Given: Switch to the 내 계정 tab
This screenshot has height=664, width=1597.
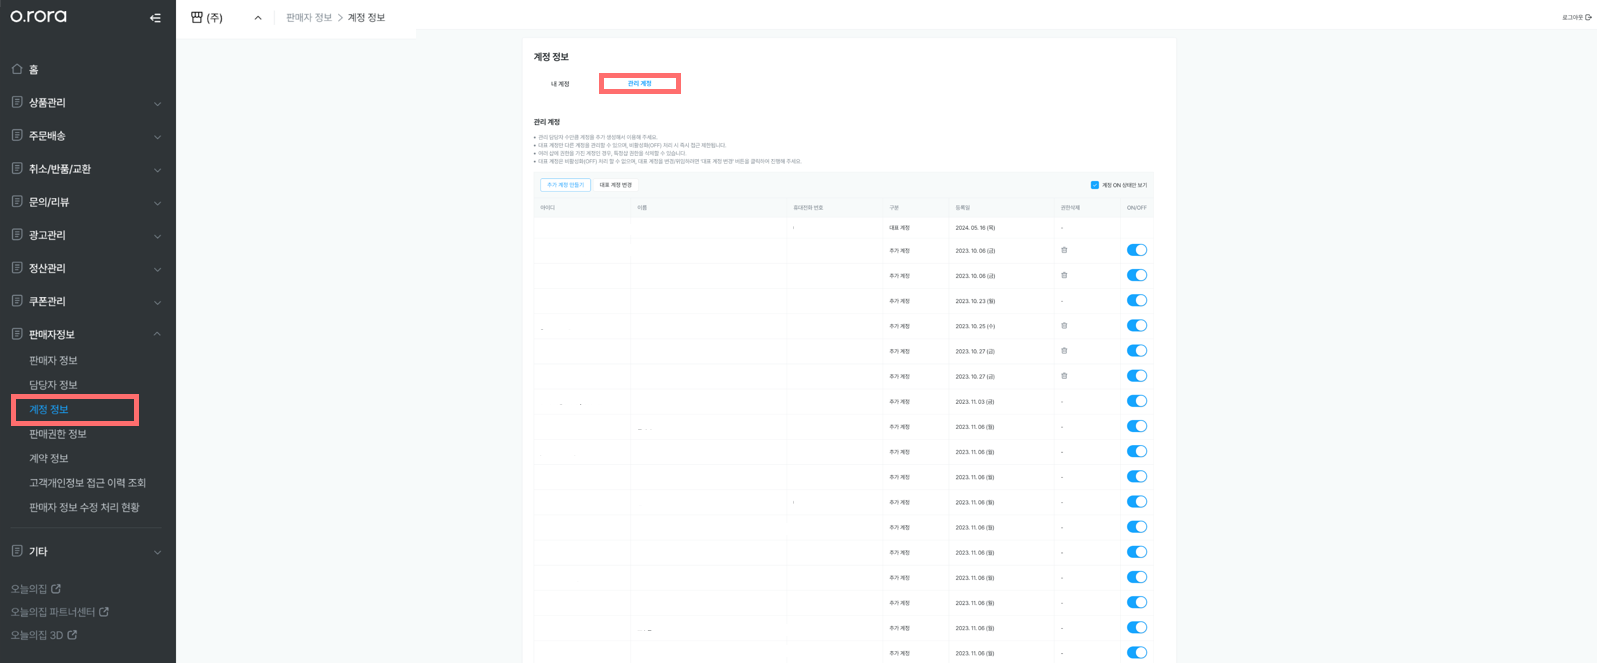Looking at the screenshot, I should (x=560, y=84).
